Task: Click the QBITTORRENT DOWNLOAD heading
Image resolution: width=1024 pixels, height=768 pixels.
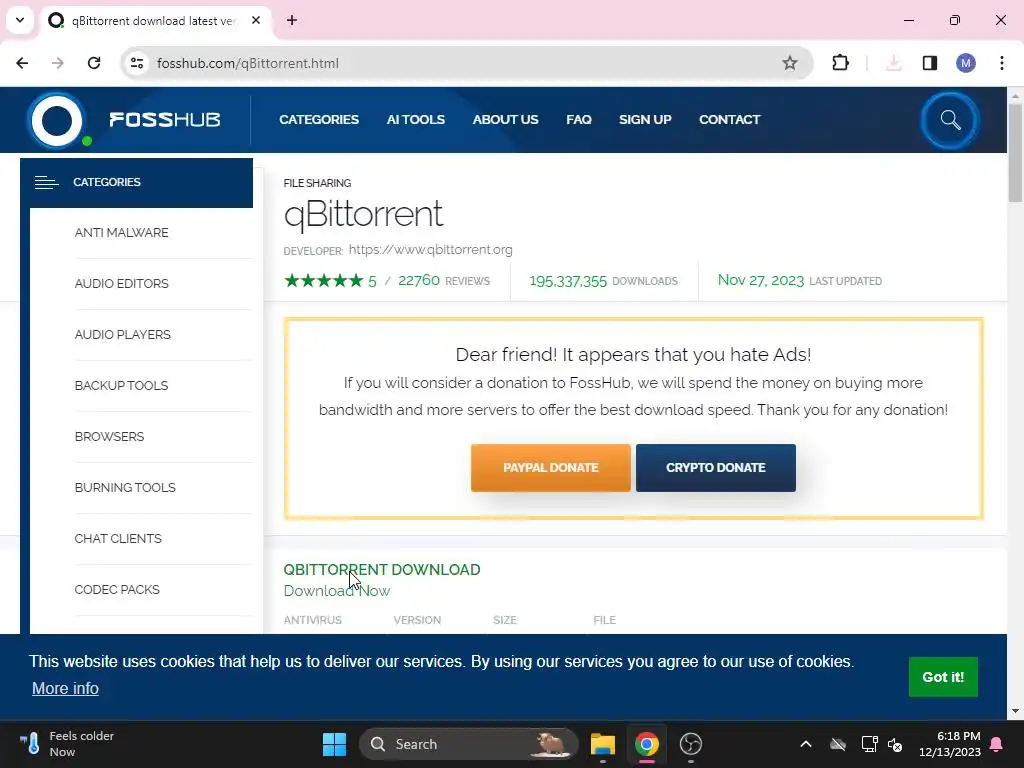Action: click(382, 569)
